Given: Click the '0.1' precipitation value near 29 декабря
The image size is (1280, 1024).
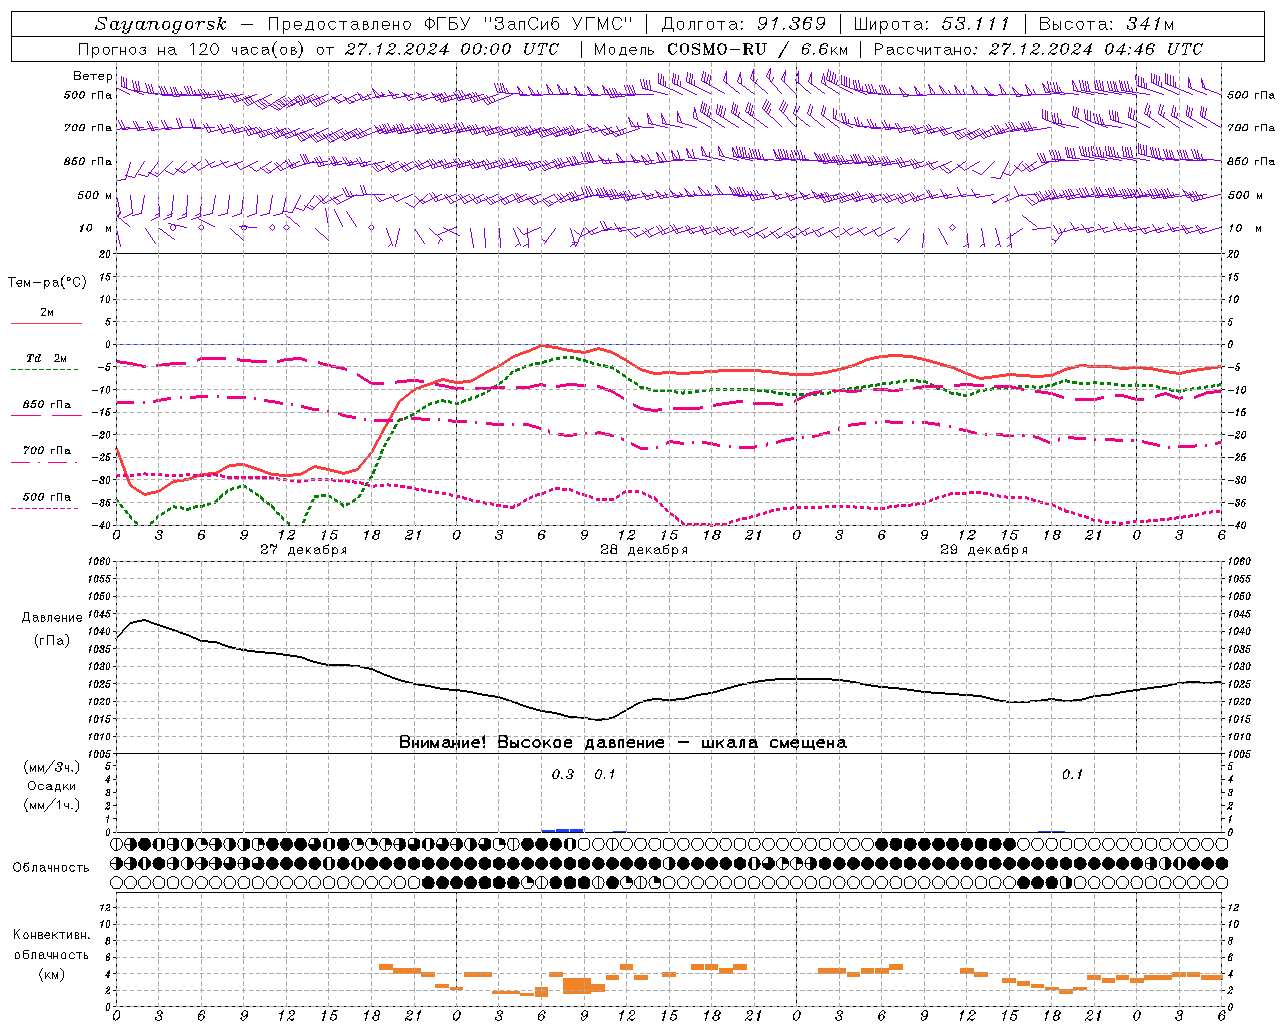Looking at the screenshot, I should (1072, 775).
